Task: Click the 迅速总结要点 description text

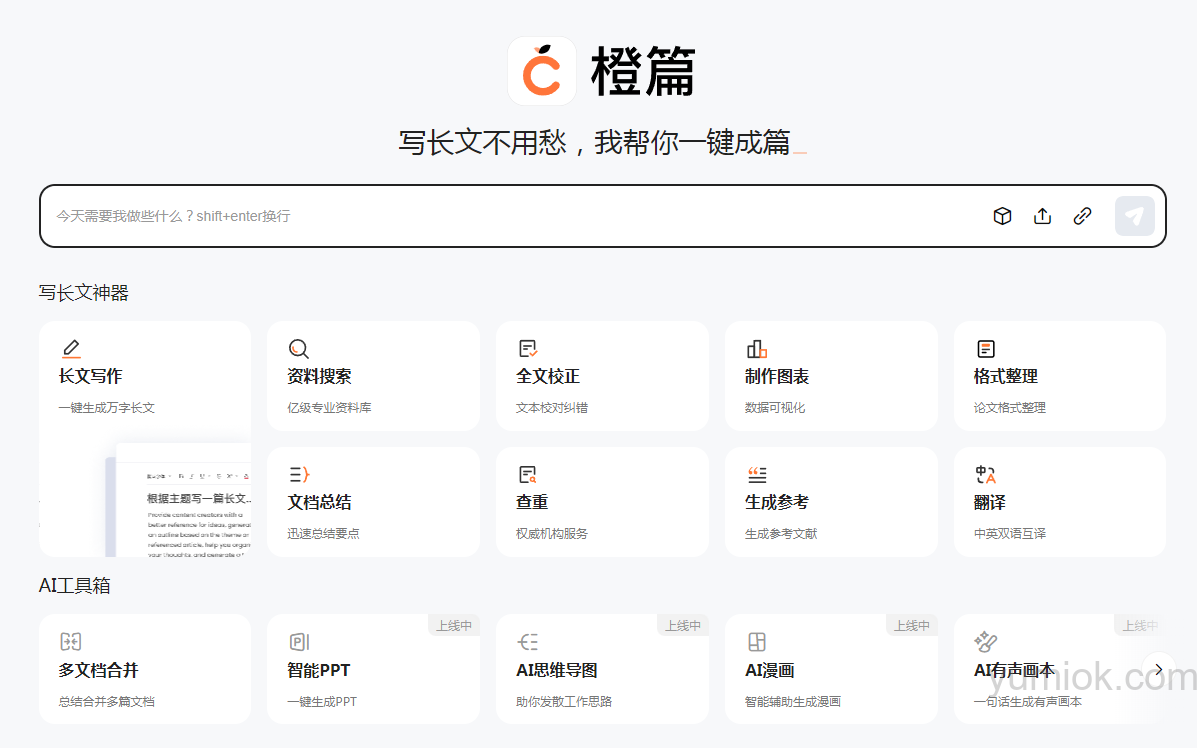Action: click(x=323, y=534)
